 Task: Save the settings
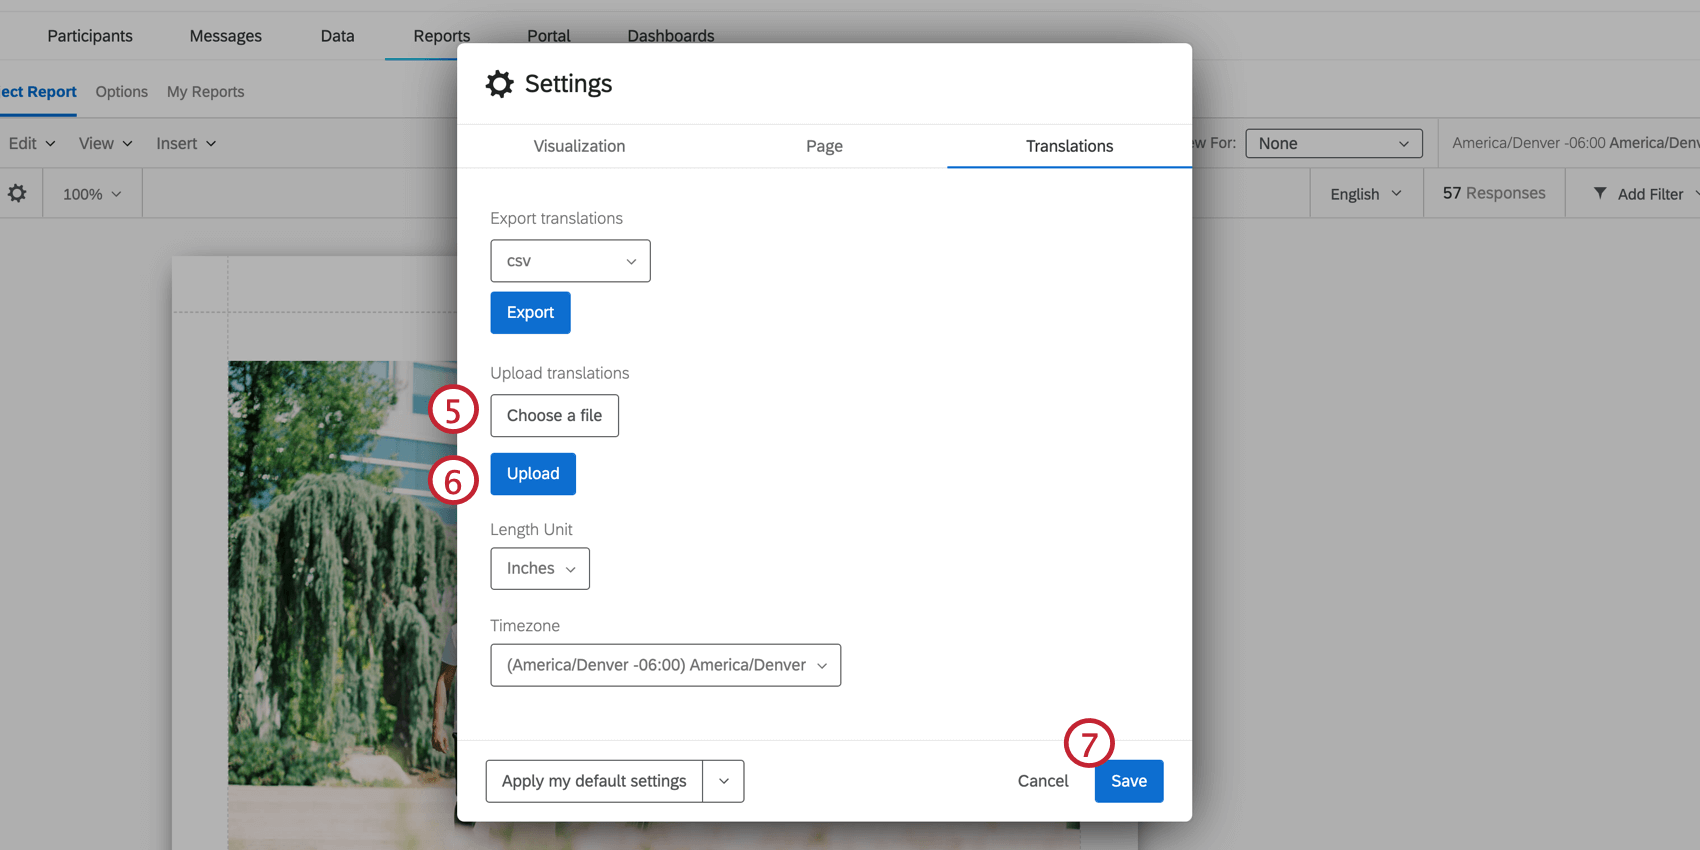pyautogui.click(x=1129, y=781)
